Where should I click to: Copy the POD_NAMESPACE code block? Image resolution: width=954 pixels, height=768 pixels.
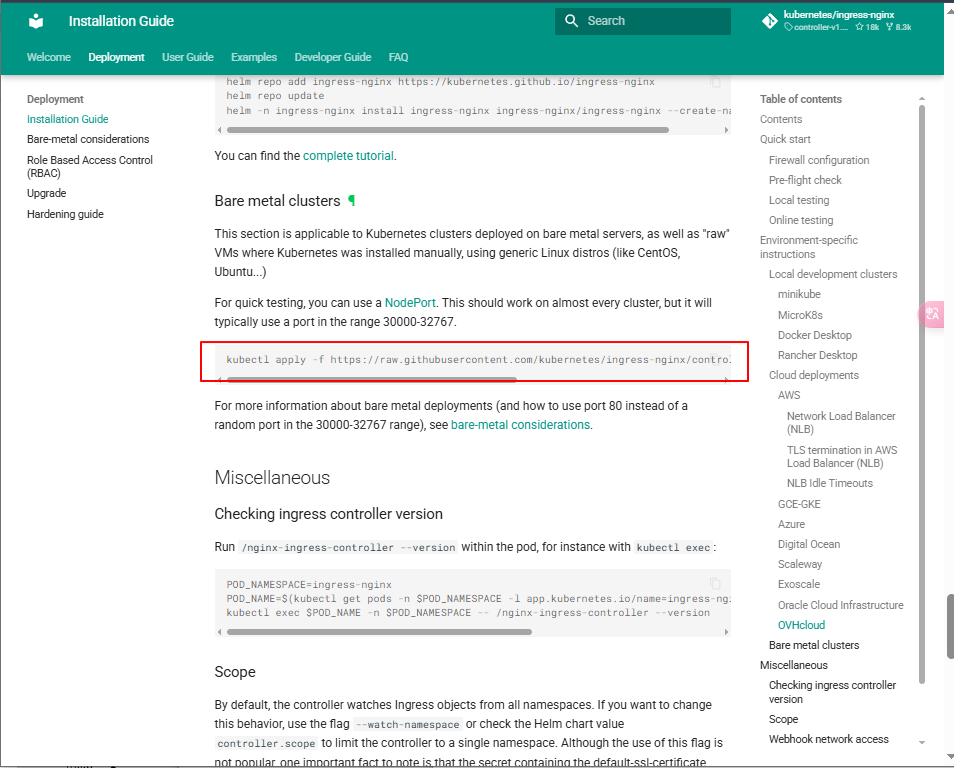(716, 584)
